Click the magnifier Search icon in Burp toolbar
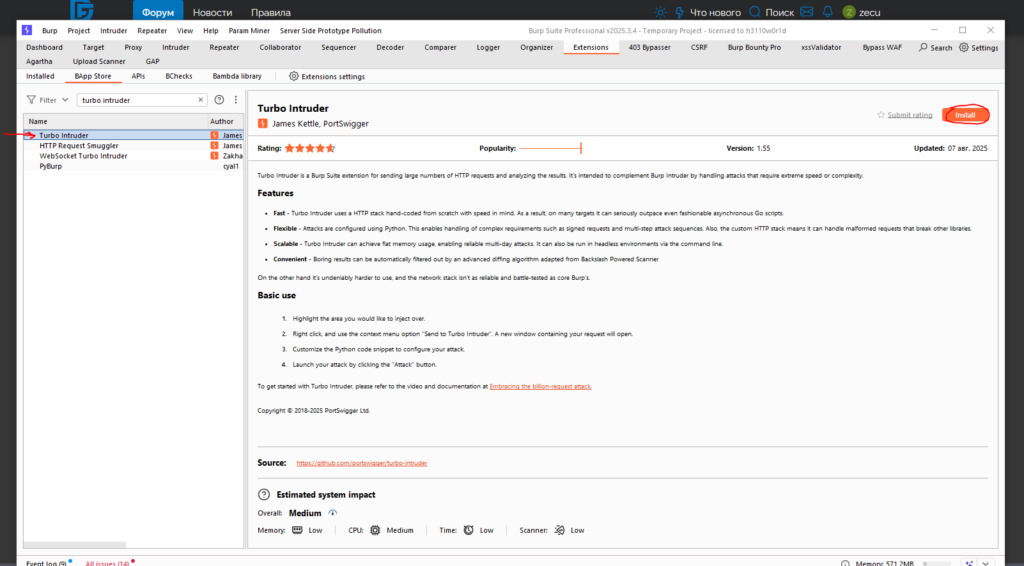Viewport: 1024px width, 566px height. click(x=923, y=47)
